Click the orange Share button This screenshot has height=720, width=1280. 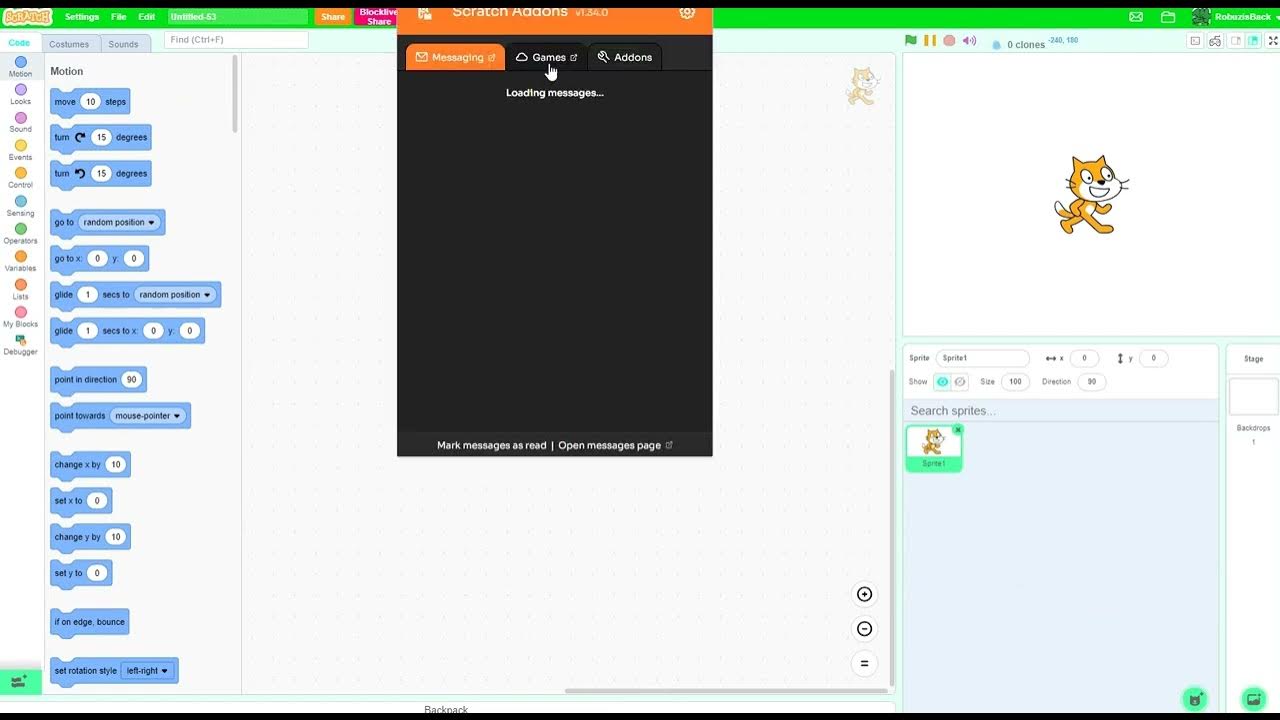[x=333, y=17]
